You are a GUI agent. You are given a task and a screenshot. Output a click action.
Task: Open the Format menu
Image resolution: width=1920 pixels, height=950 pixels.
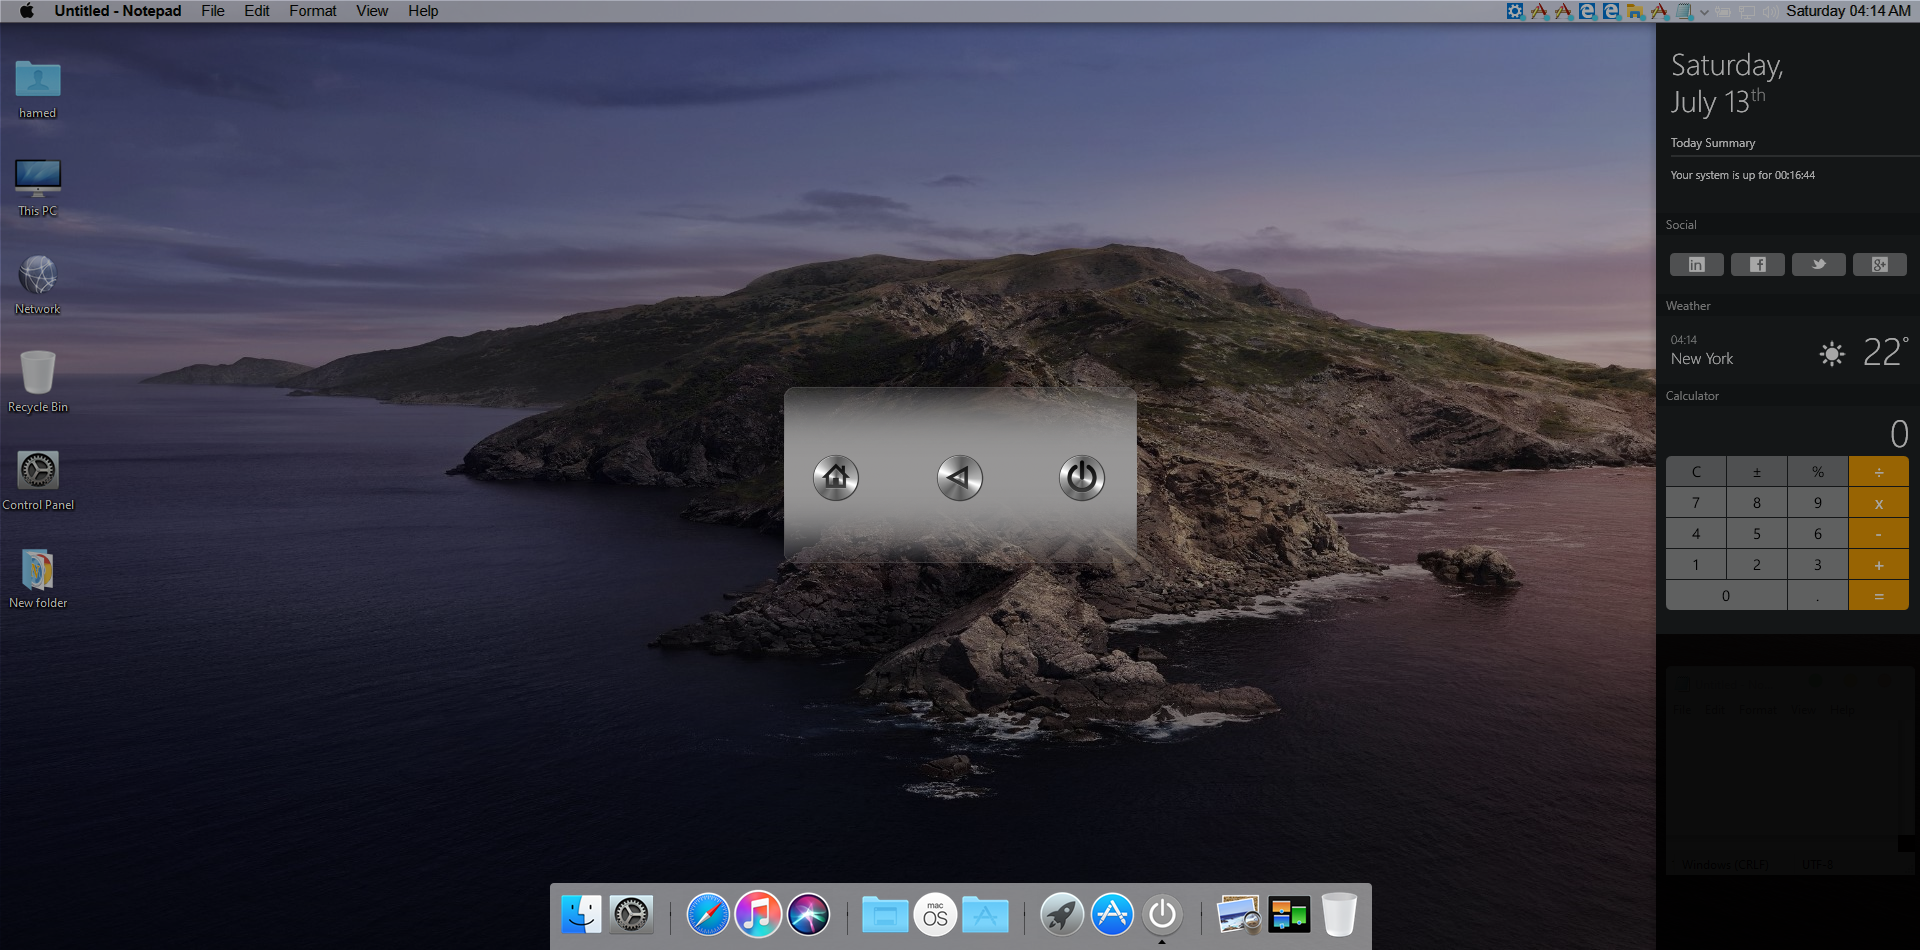tap(312, 11)
